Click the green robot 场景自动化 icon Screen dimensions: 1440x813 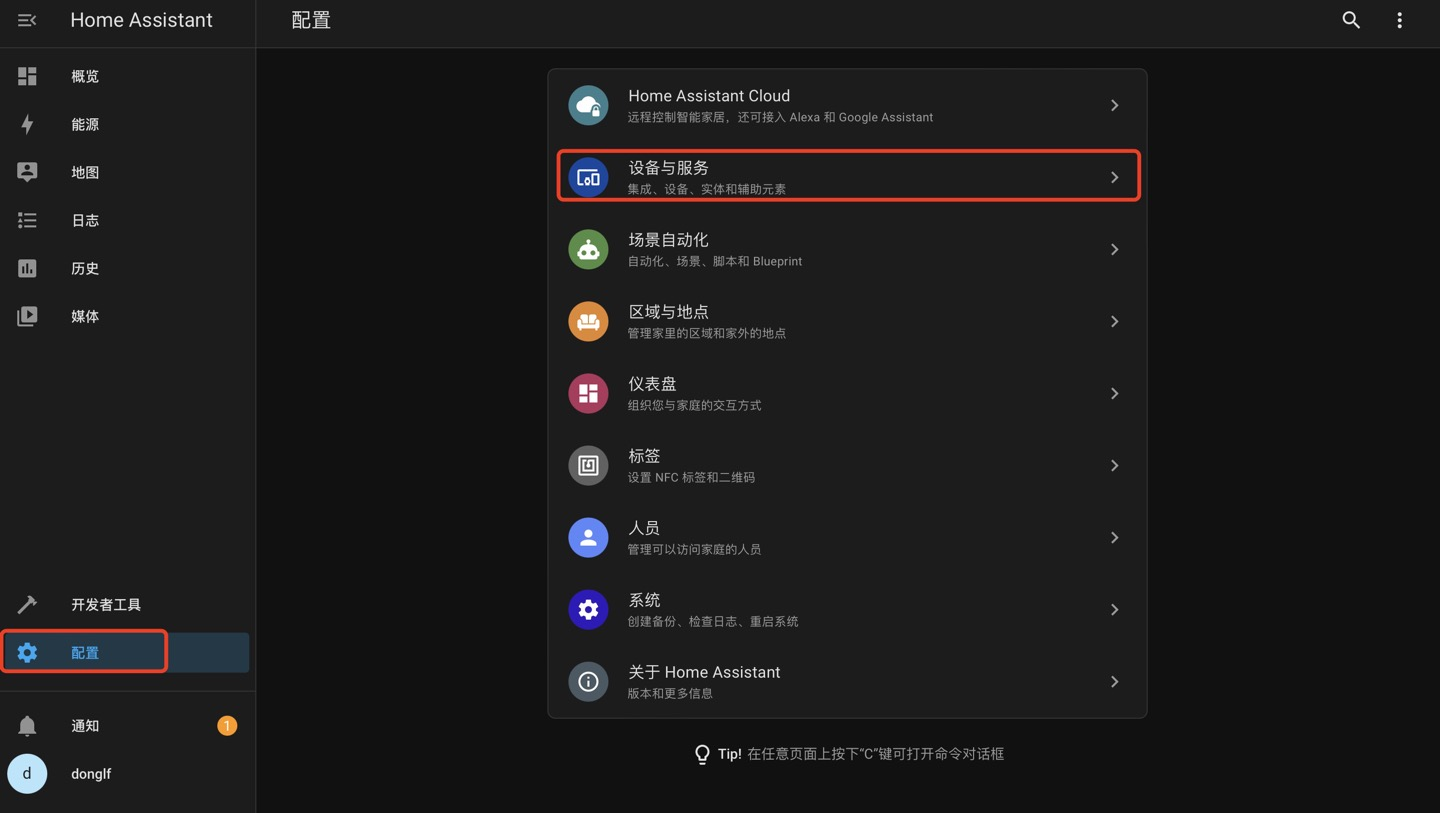(x=588, y=249)
